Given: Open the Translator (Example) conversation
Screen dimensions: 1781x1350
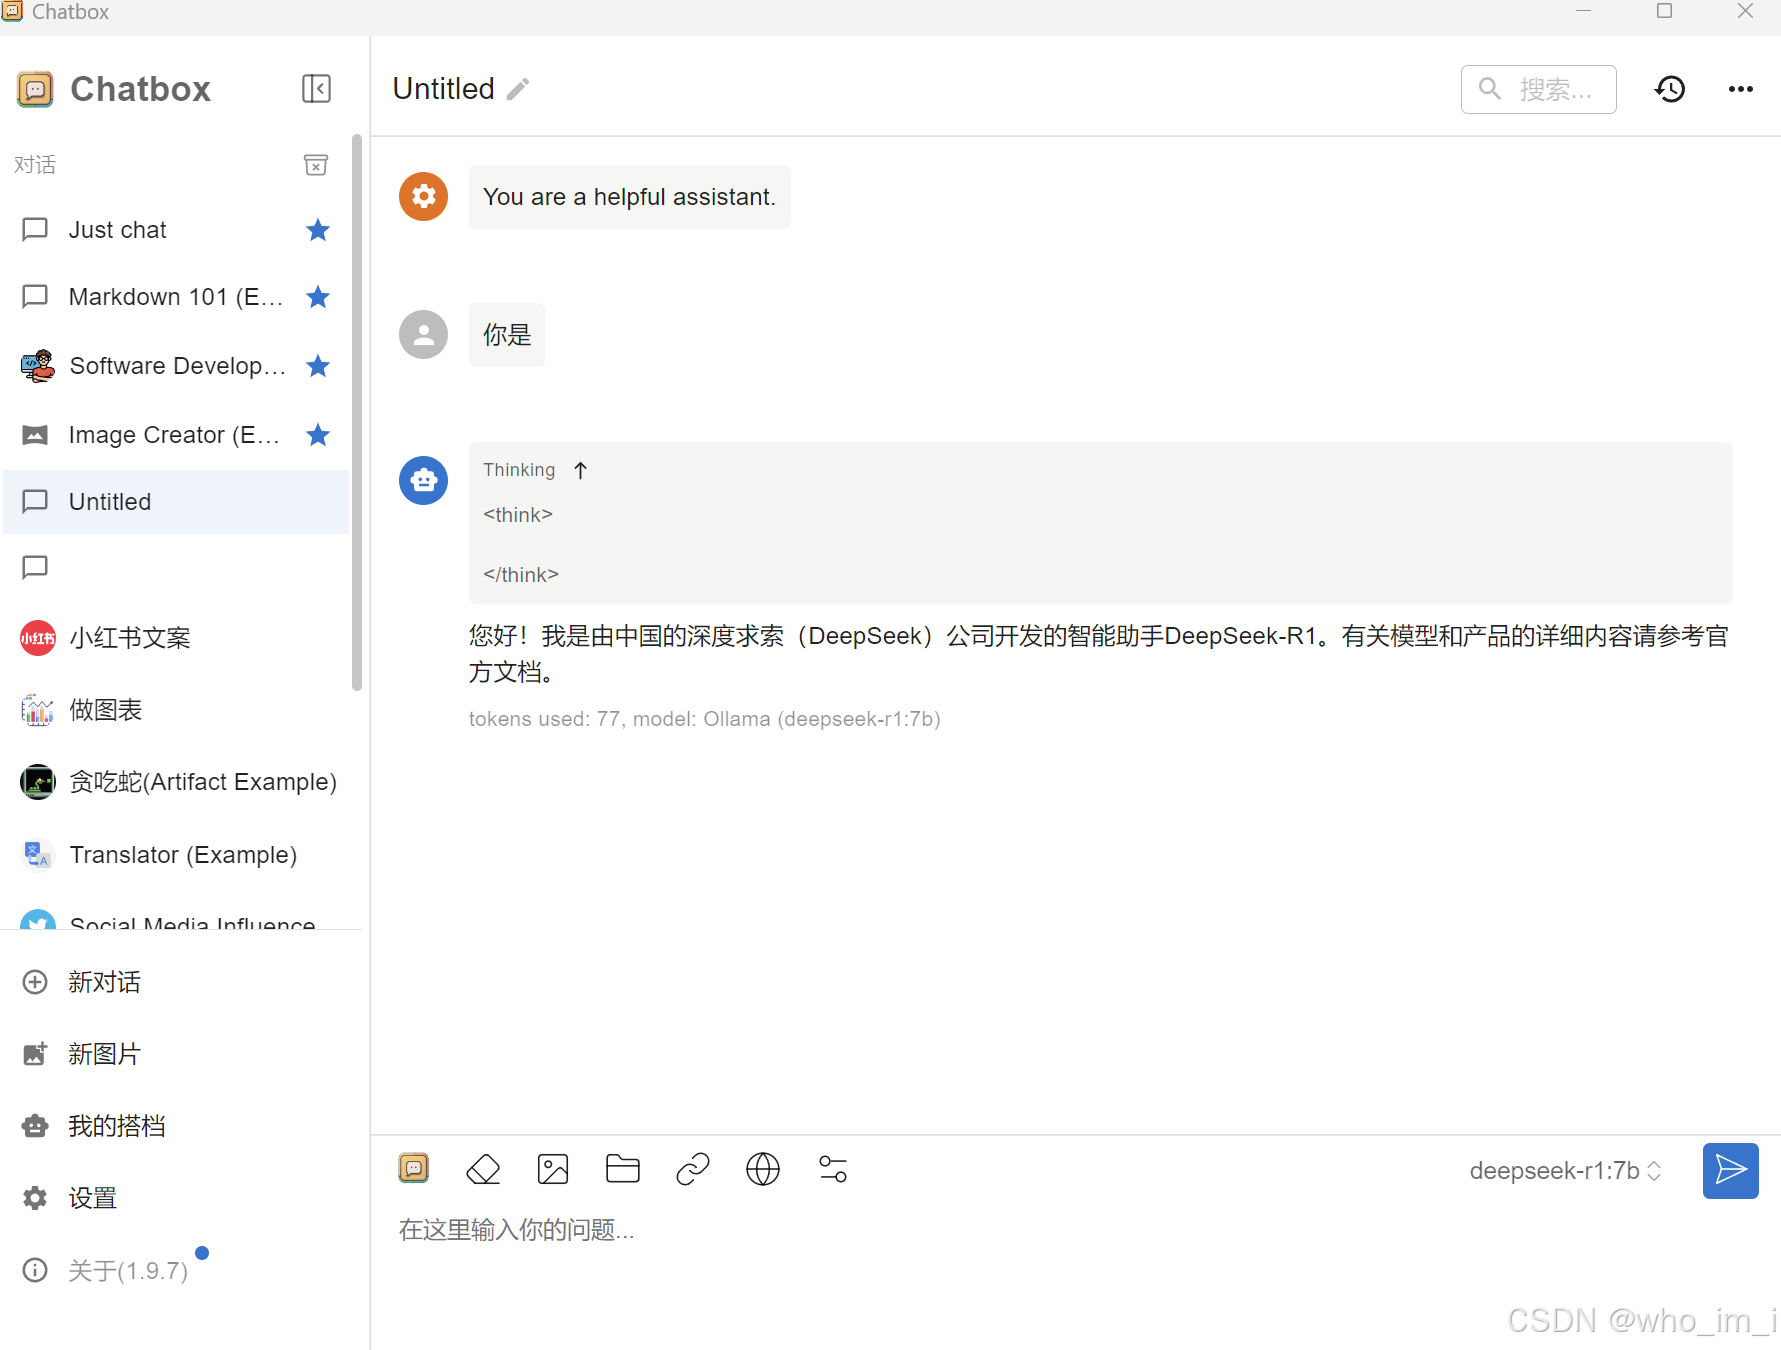Looking at the screenshot, I should 176,855.
